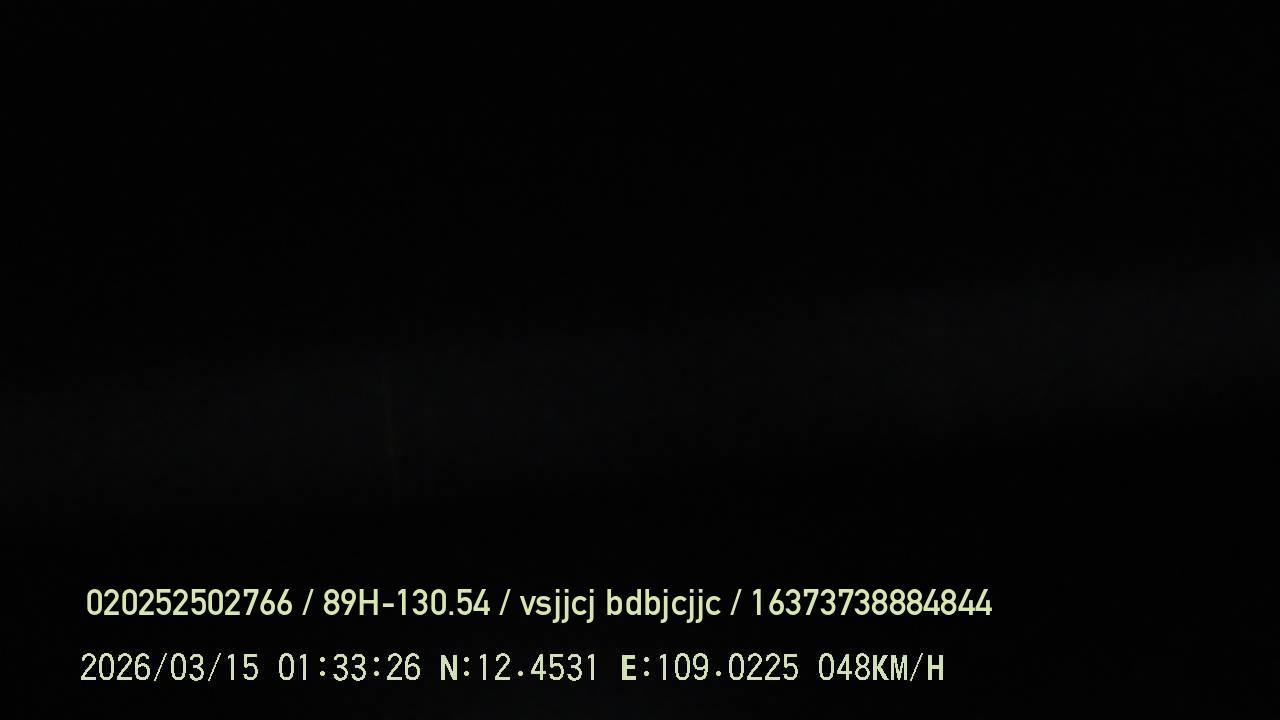Click the hour 01 in the timestamp
The height and width of the screenshot is (720, 1280).
[x=295, y=668]
